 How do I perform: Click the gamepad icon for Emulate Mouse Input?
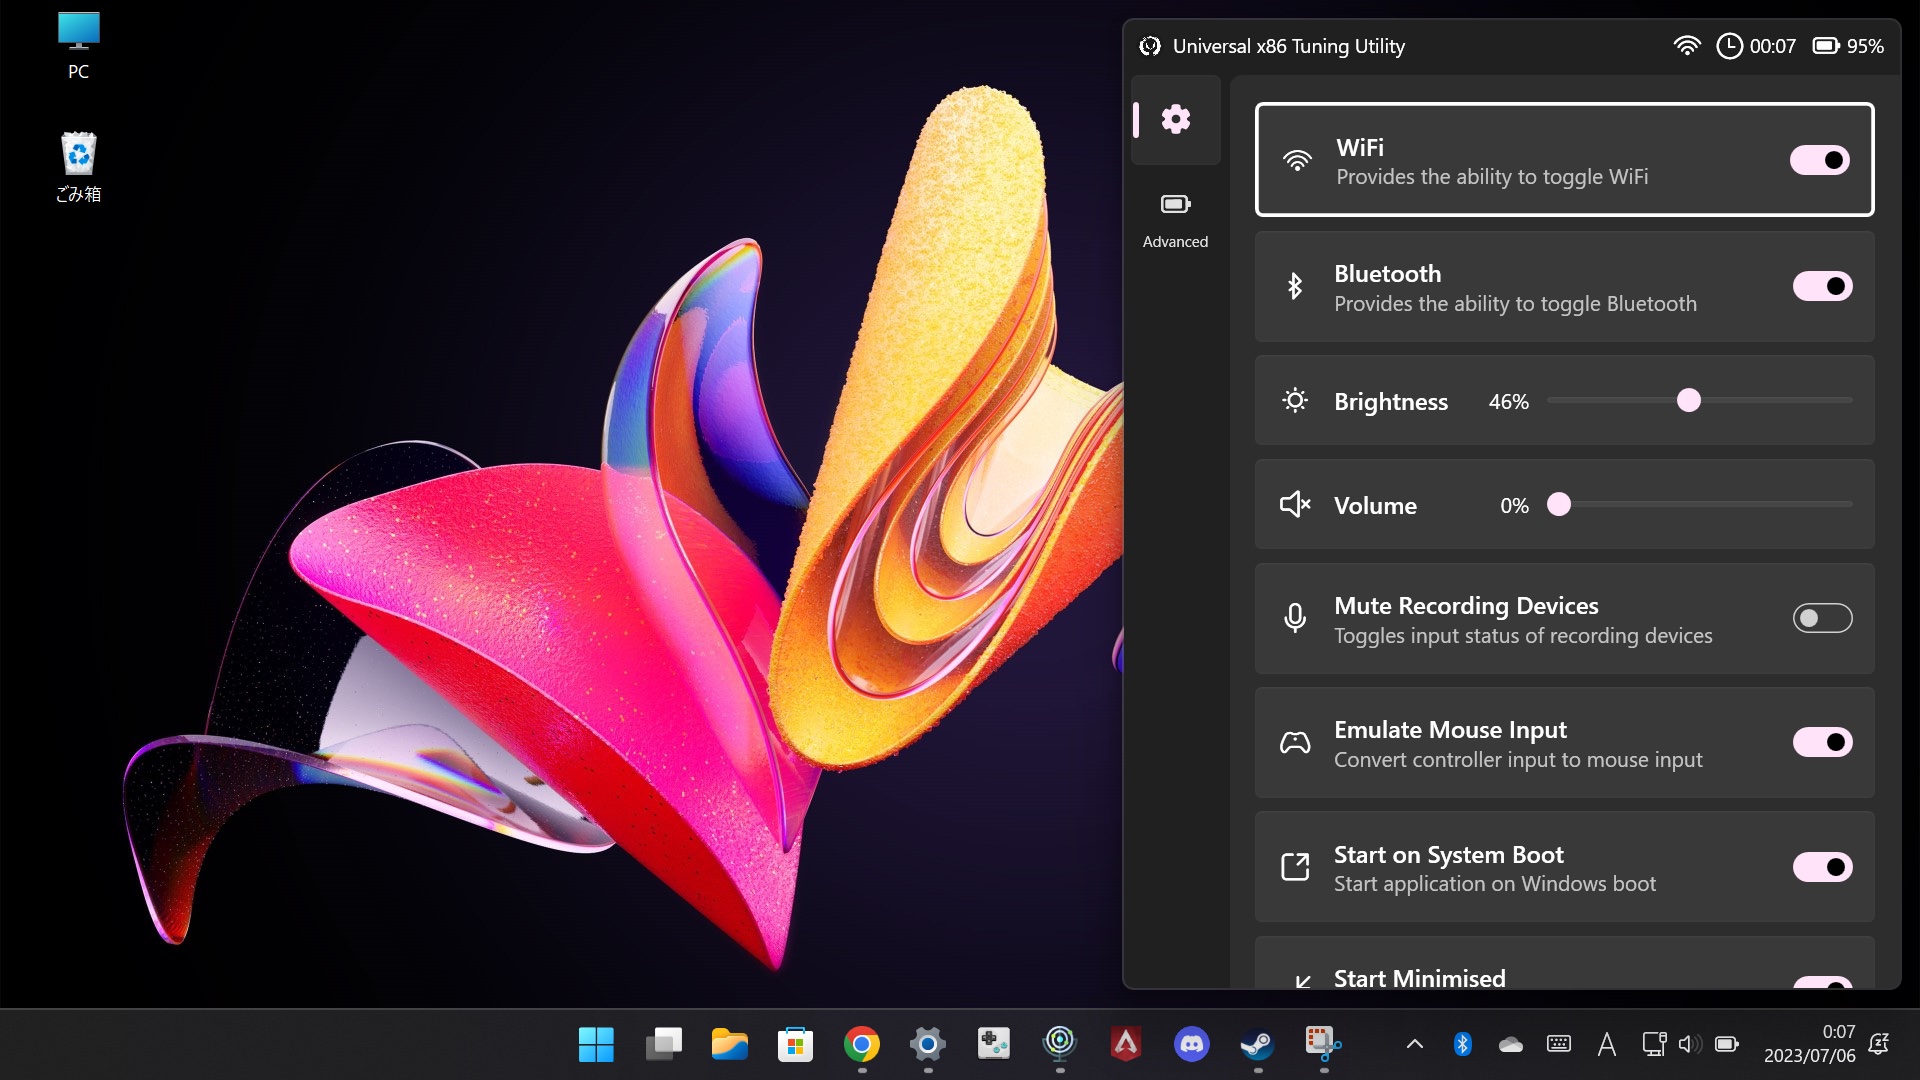tap(1295, 743)
